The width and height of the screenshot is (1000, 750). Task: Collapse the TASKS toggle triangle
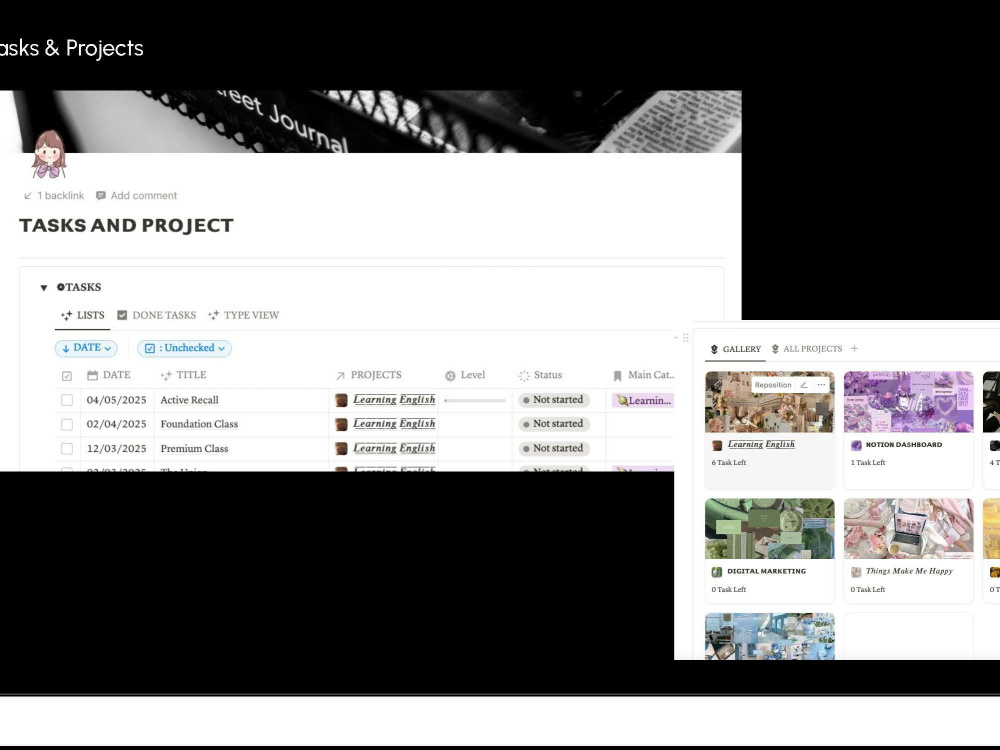(x=44, y=288)
